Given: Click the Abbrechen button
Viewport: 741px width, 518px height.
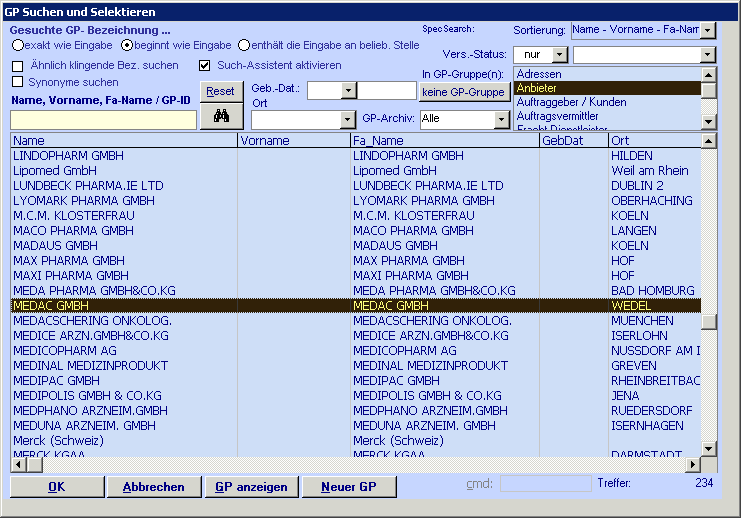Looking at the screenshot, I should click(154, 487).
